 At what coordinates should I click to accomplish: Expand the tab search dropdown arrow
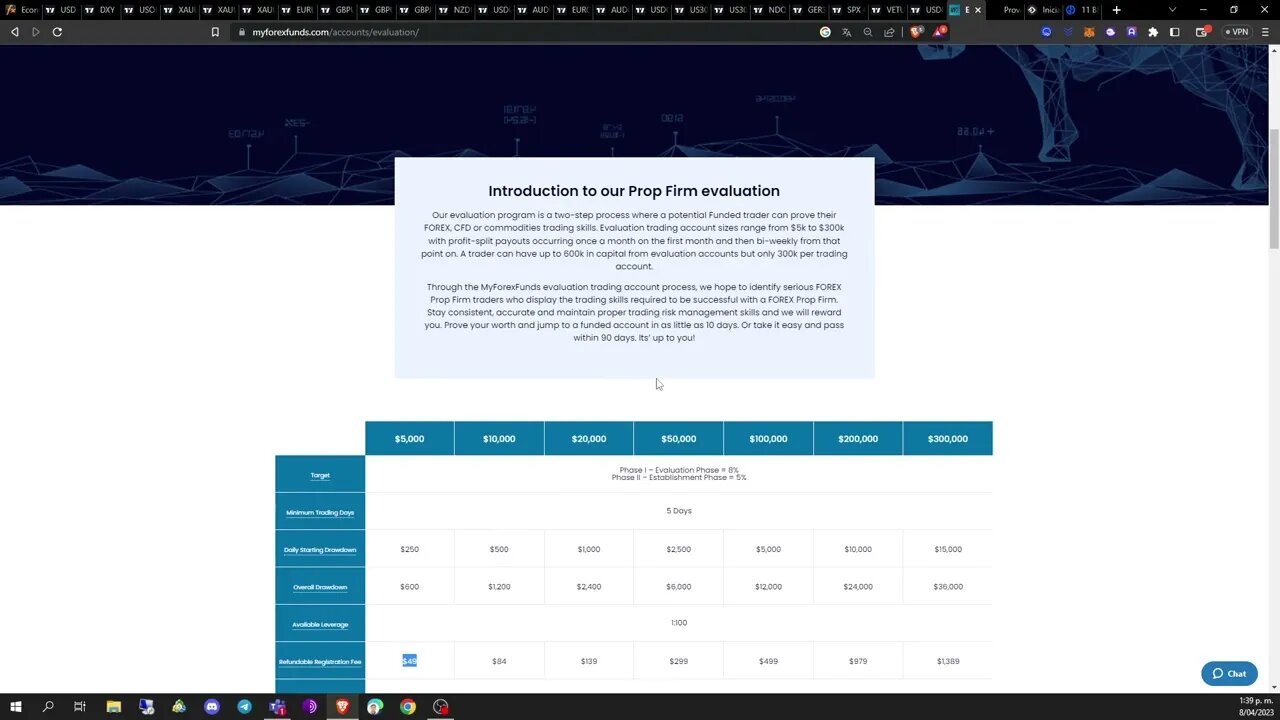pyautogui.click(x=1172, y=10)
